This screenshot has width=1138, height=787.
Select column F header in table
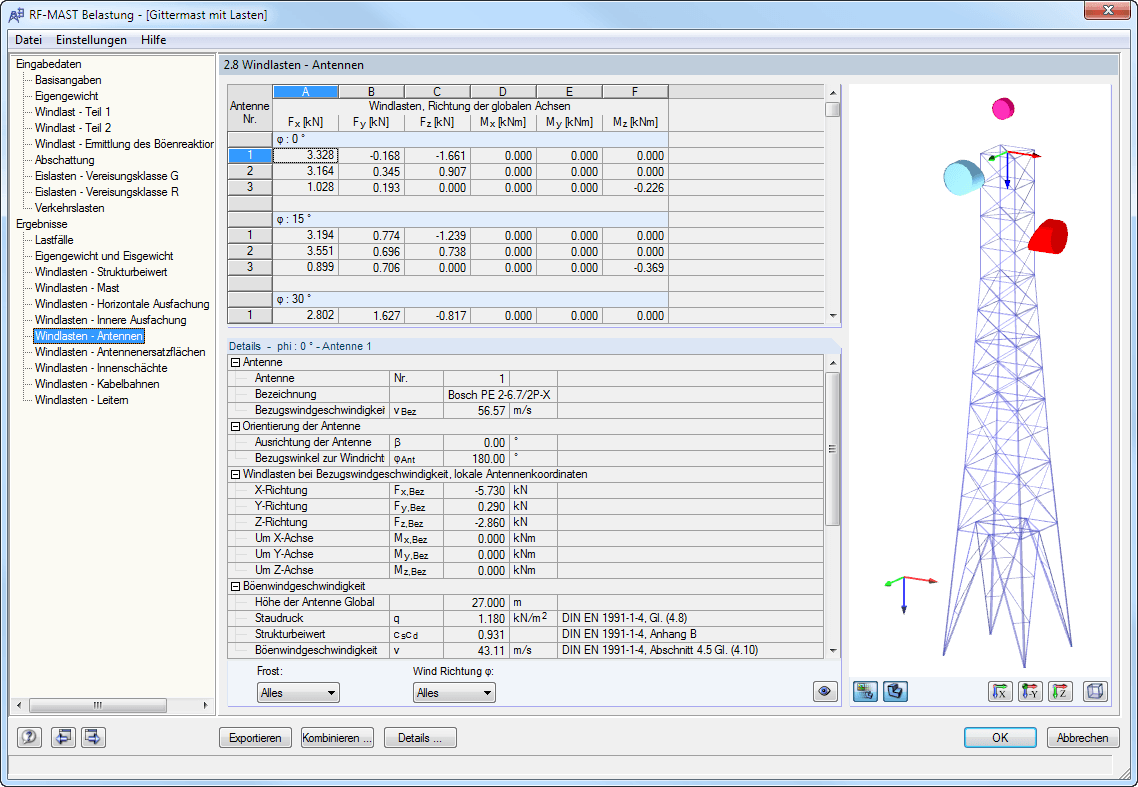[x=635, y=91]
